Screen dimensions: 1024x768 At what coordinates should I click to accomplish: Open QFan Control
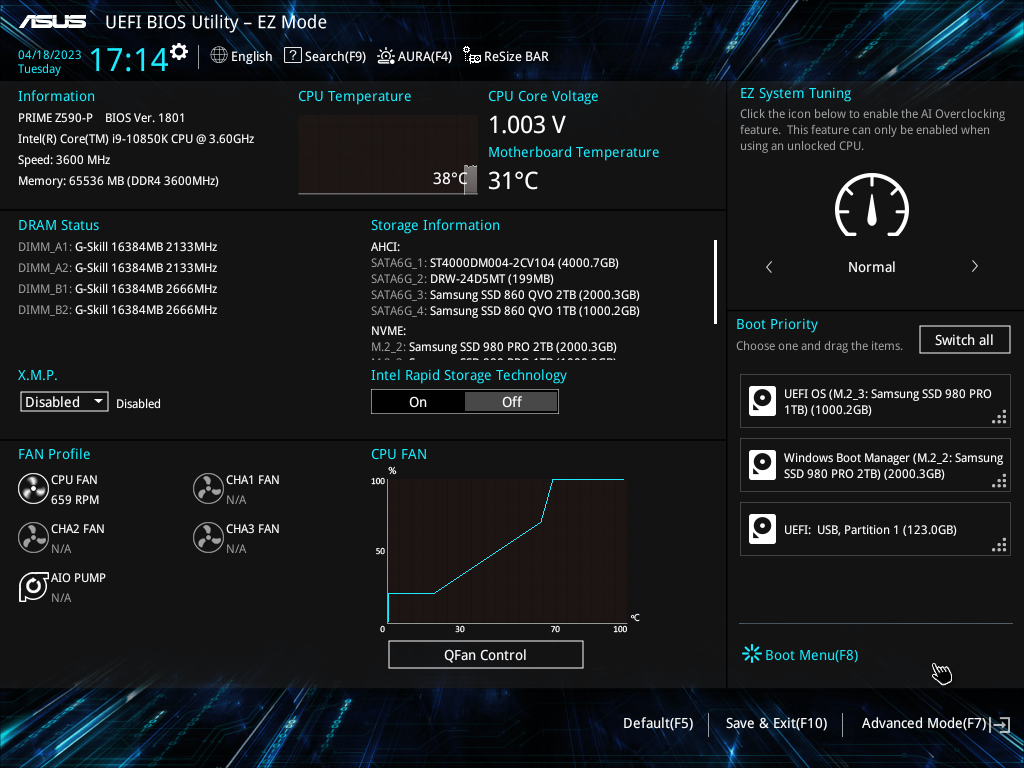(485, 654)
